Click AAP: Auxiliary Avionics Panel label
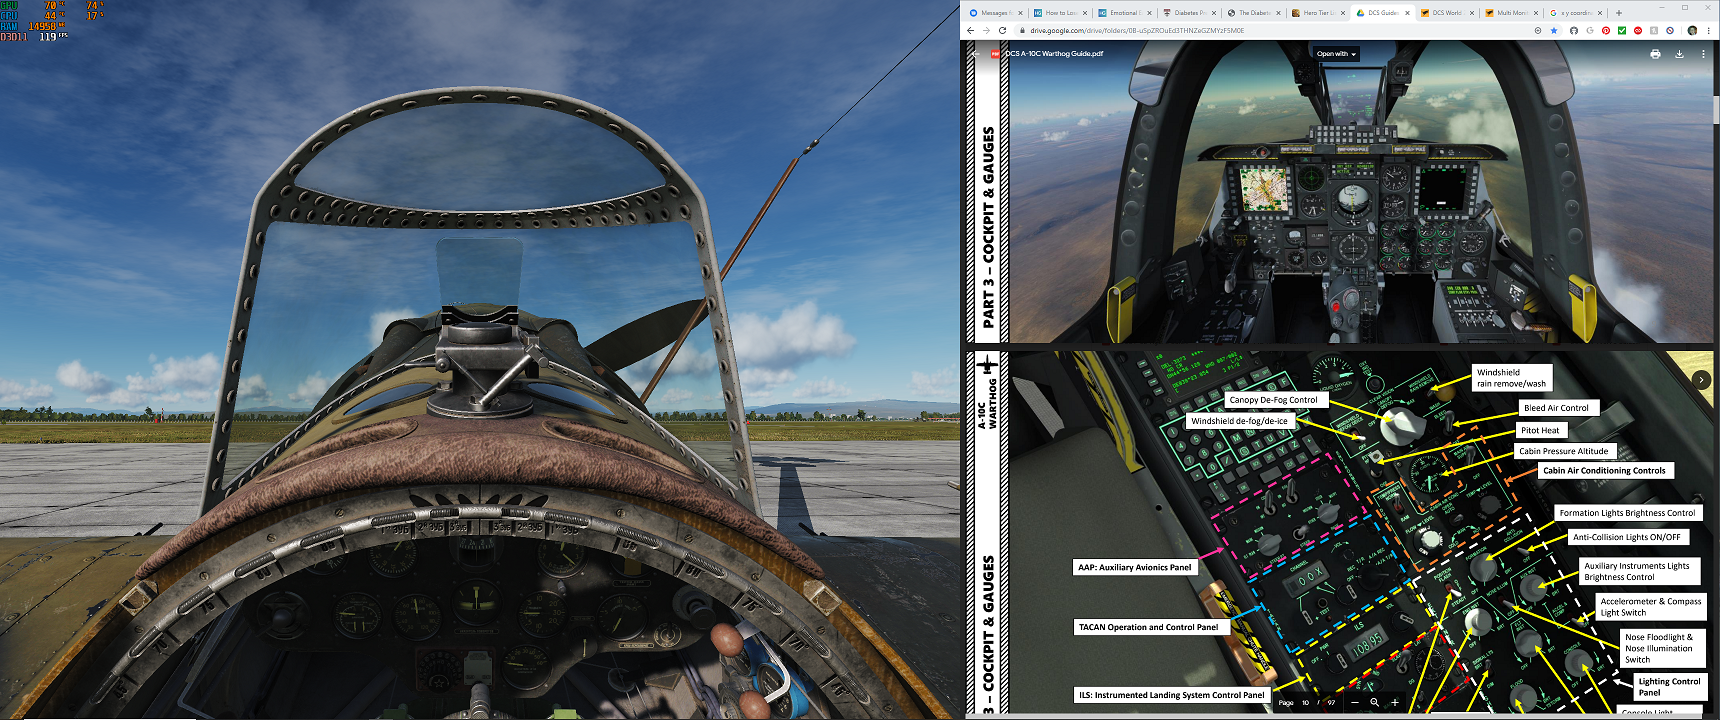The width and height of the screenshot is (1720, 720). 1135,567
